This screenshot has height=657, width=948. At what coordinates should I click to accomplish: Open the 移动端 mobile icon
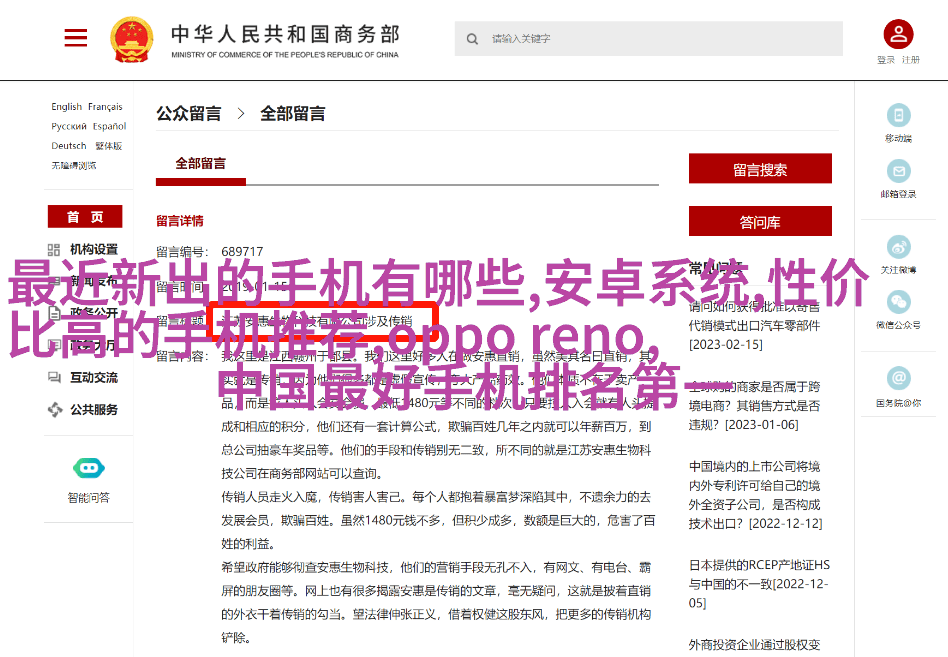coord(898,115)
